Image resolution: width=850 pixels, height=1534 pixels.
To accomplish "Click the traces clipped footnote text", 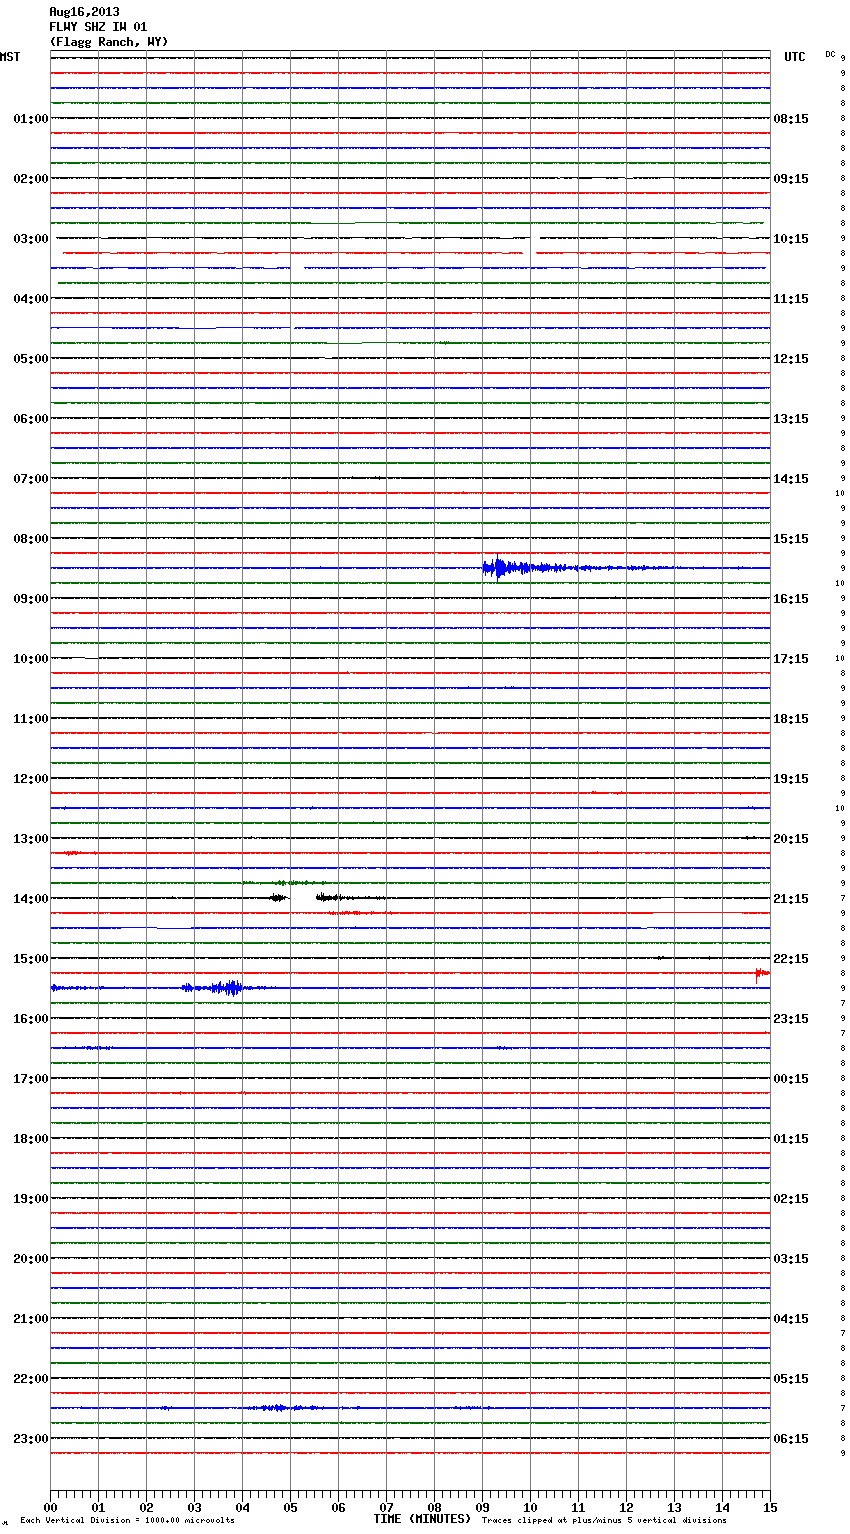I will (x=604, y=1521).
